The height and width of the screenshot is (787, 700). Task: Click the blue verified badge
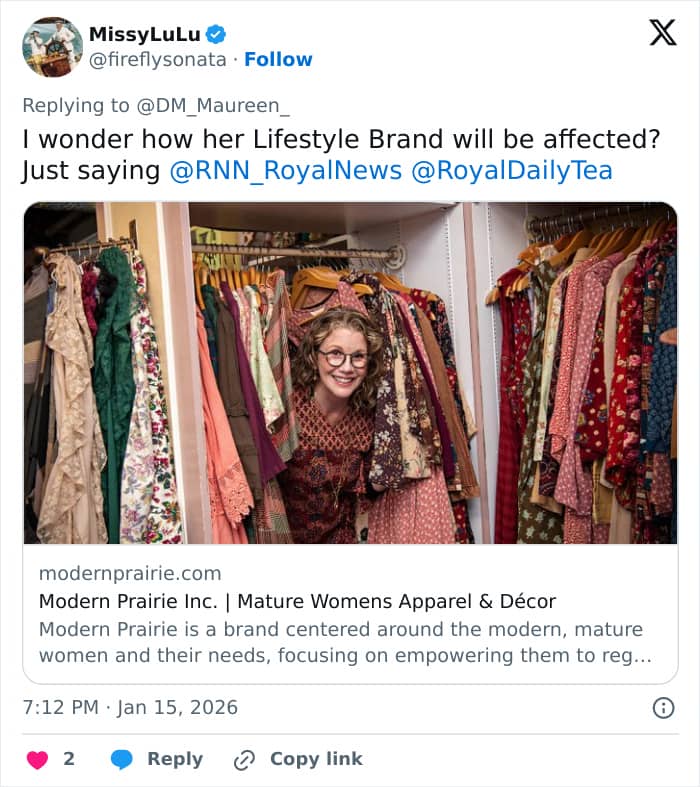point(216,34)
